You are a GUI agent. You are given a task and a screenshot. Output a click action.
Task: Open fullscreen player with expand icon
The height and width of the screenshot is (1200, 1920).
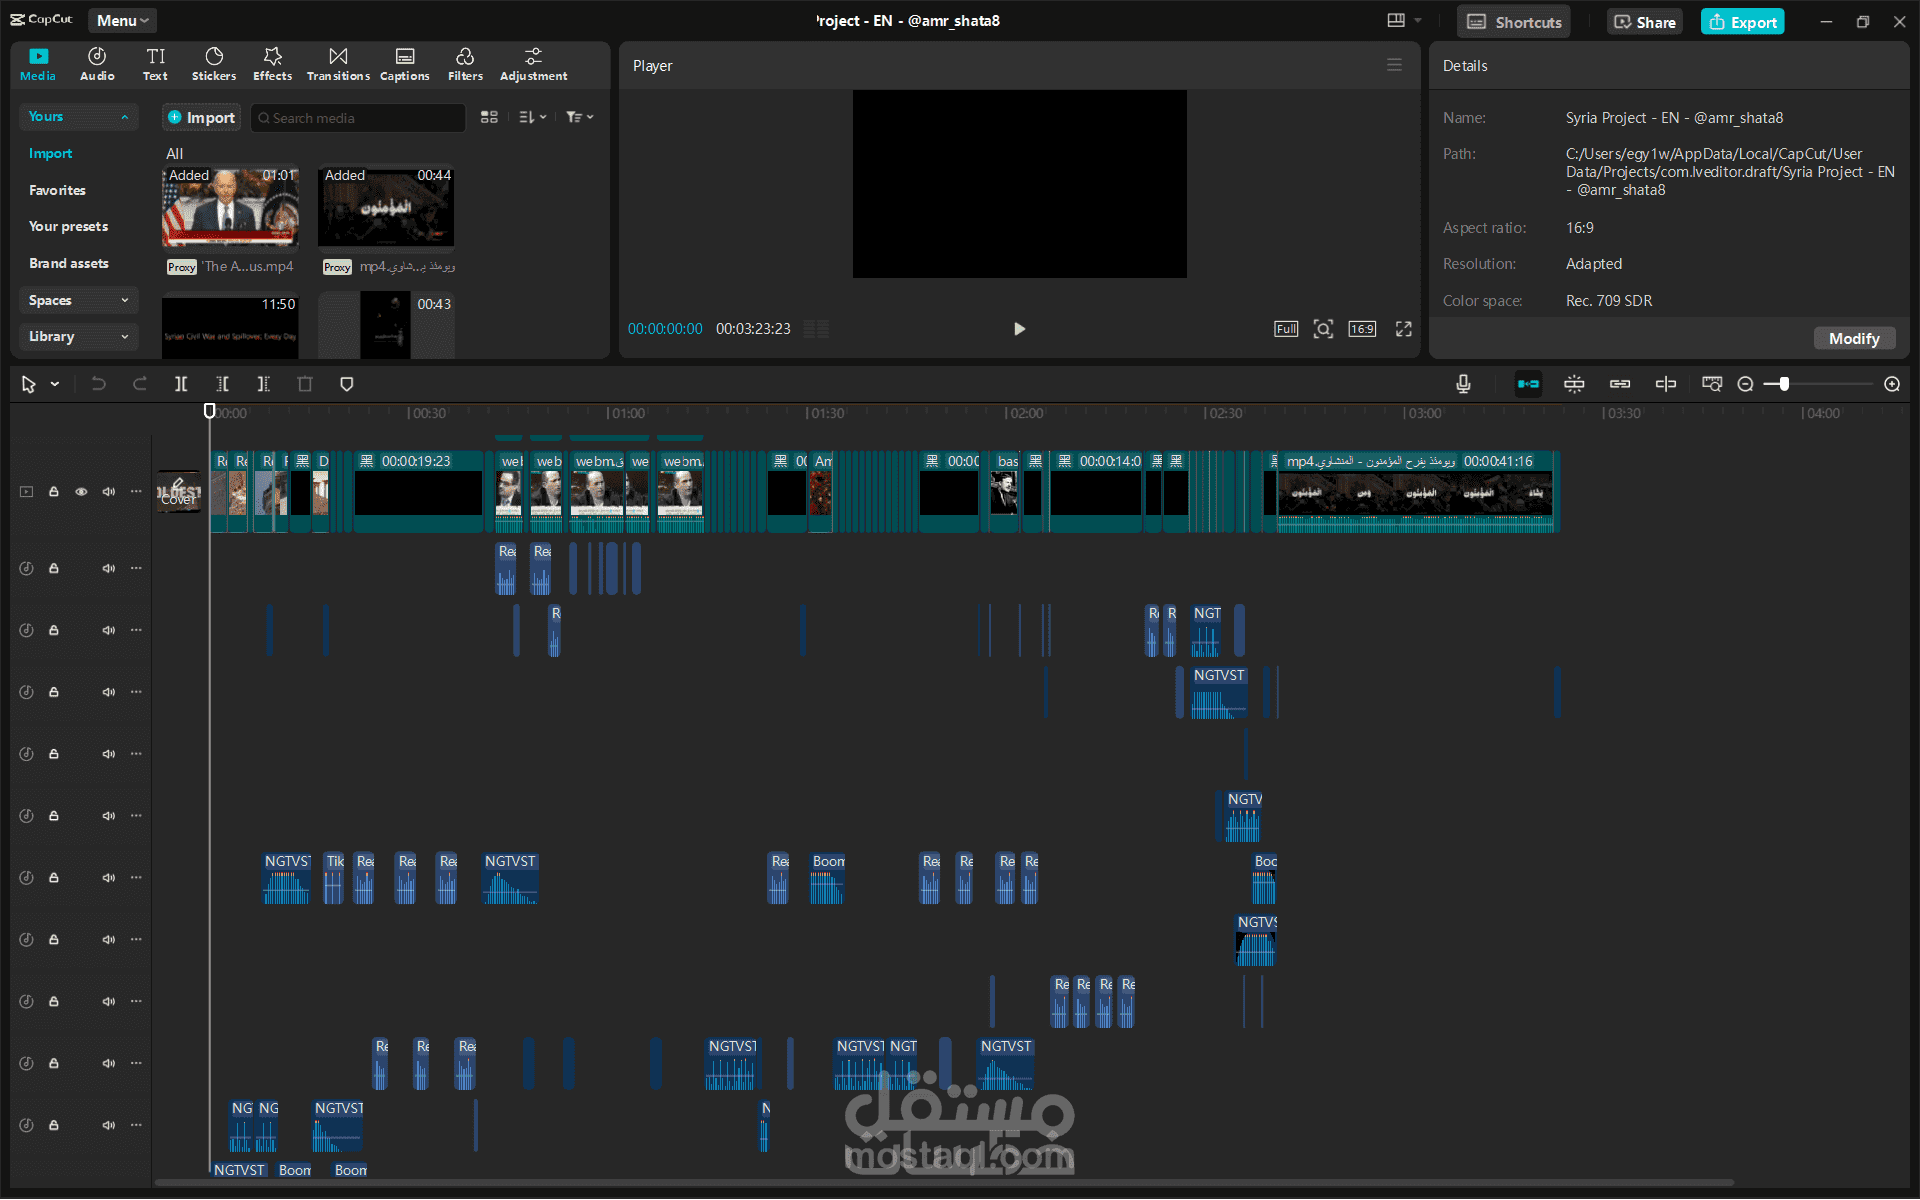click(1404, 329)
